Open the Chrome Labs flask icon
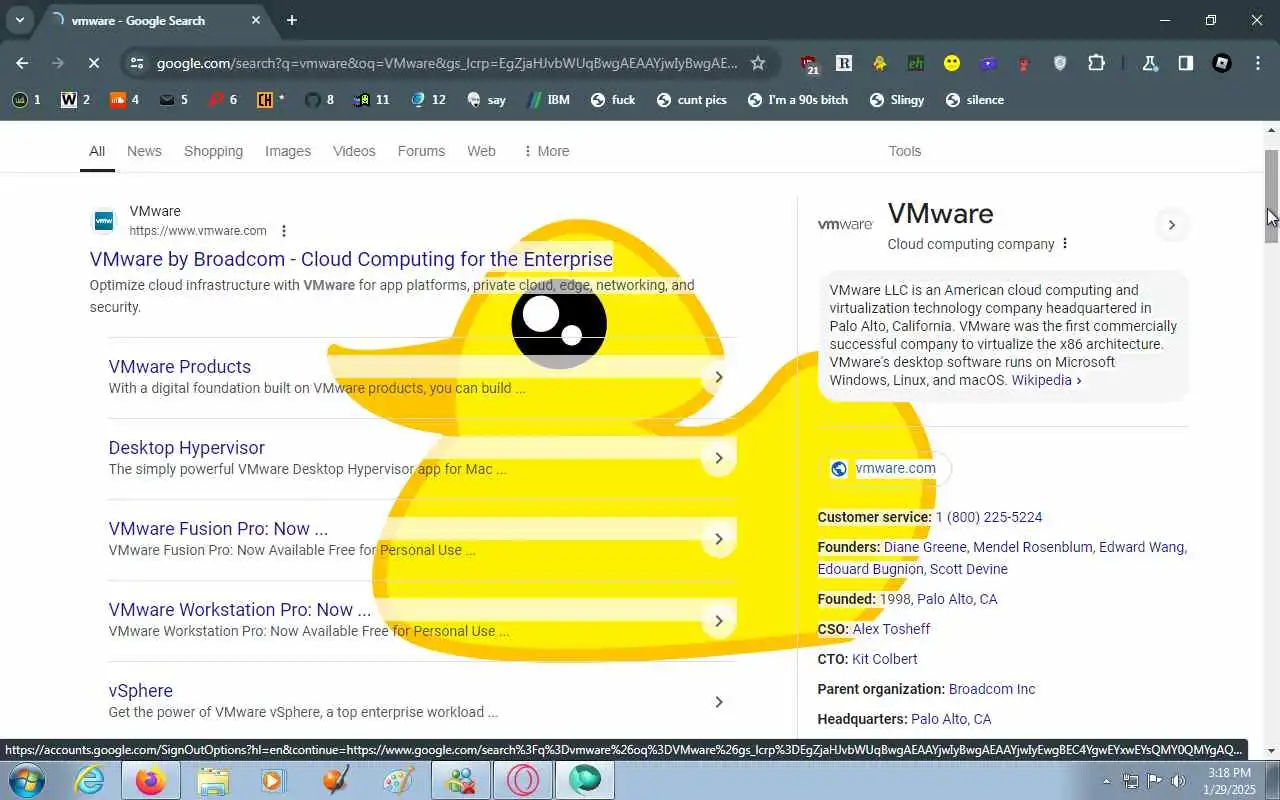Viewport: 1280px width, 800px height. [x=1149, y=63]
